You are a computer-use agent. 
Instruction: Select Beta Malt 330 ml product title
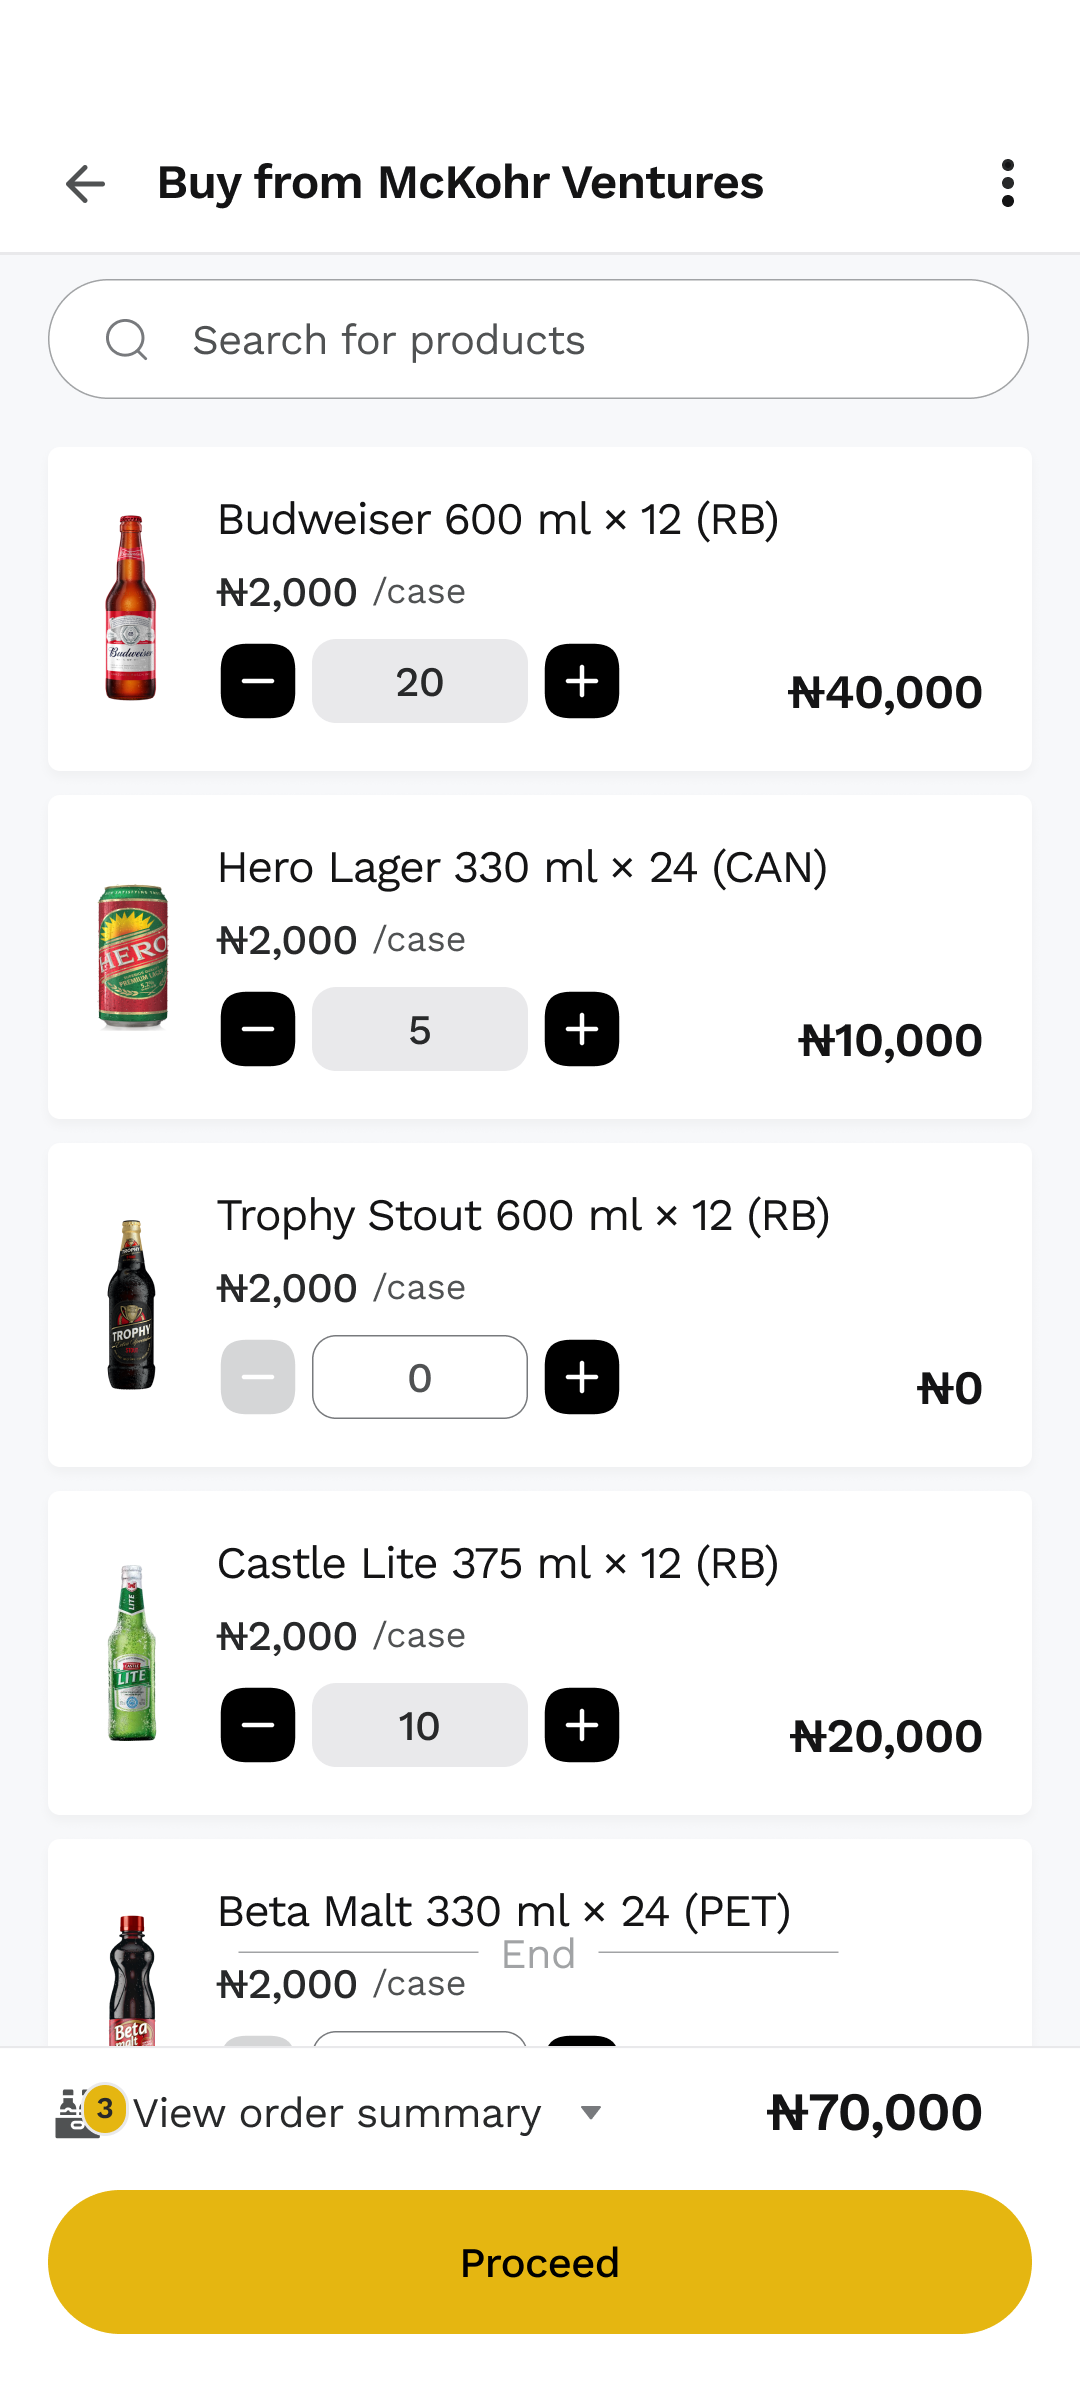click(504, 1912)
